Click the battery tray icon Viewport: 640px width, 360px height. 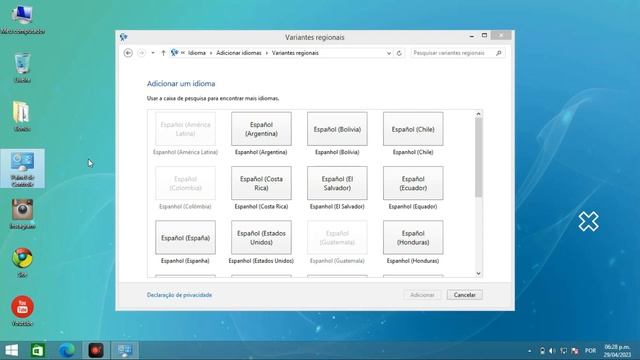click(542, 351)
